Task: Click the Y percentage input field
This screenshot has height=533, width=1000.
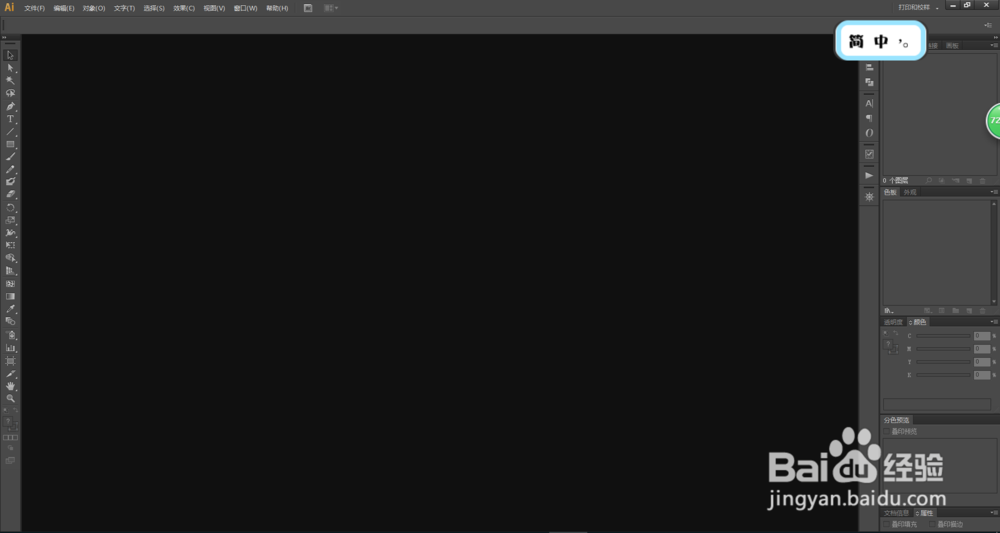Action: [x=982, y=362]
